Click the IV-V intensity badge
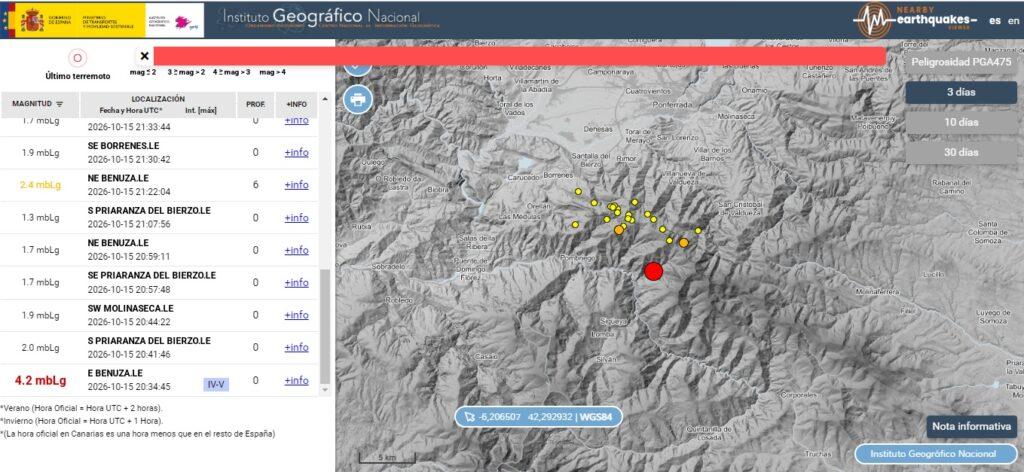Image resolution: width=1024 pixels, height=472 pixels. click(x=216, y=385)
